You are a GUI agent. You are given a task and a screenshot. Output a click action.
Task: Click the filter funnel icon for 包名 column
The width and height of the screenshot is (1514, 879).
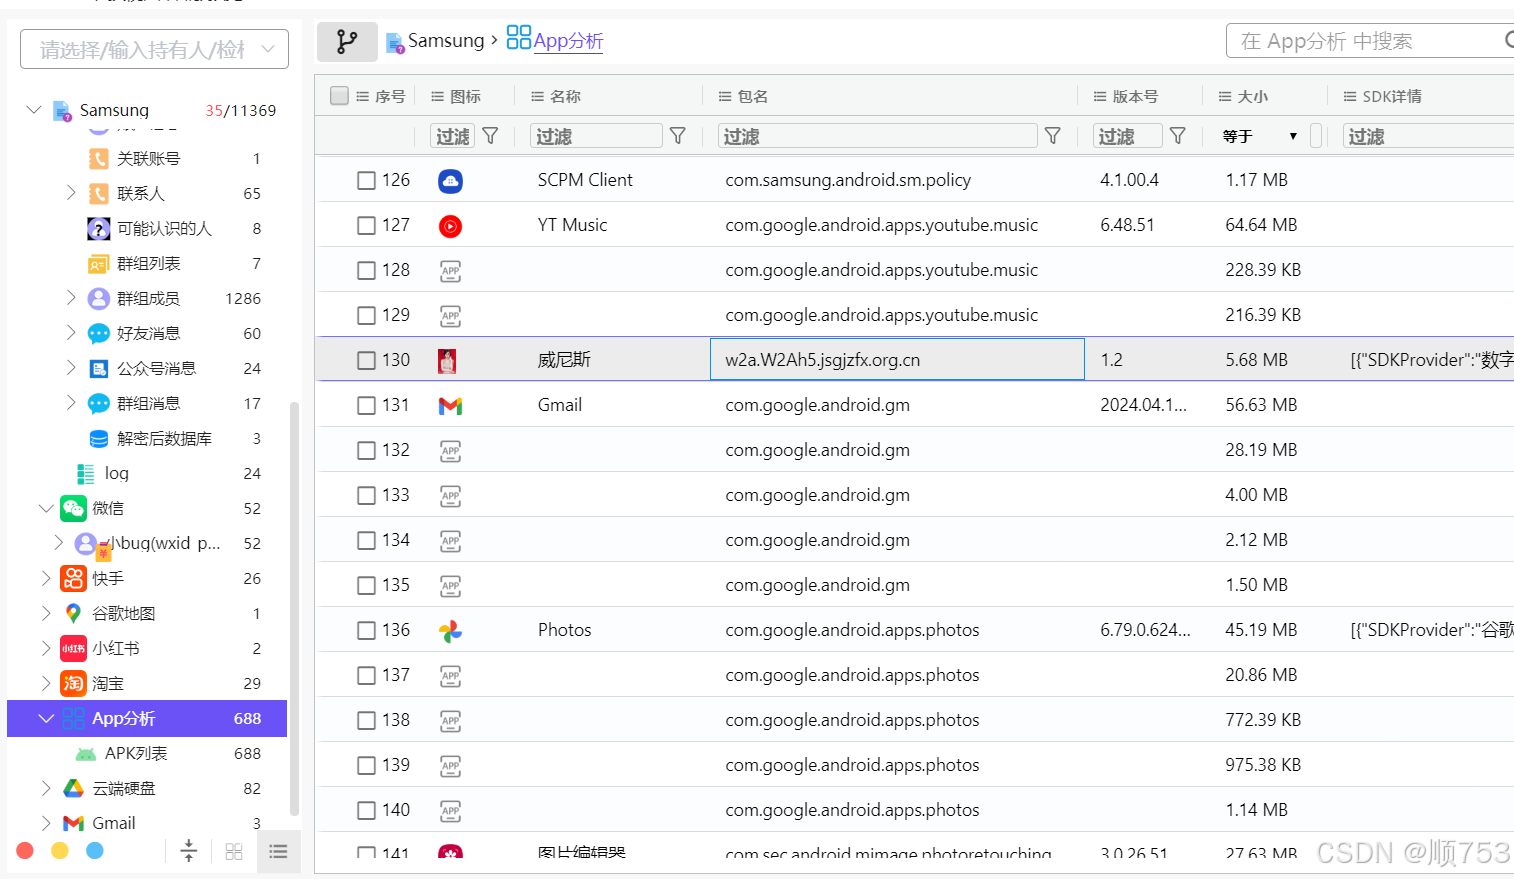tap(1052, 136)
